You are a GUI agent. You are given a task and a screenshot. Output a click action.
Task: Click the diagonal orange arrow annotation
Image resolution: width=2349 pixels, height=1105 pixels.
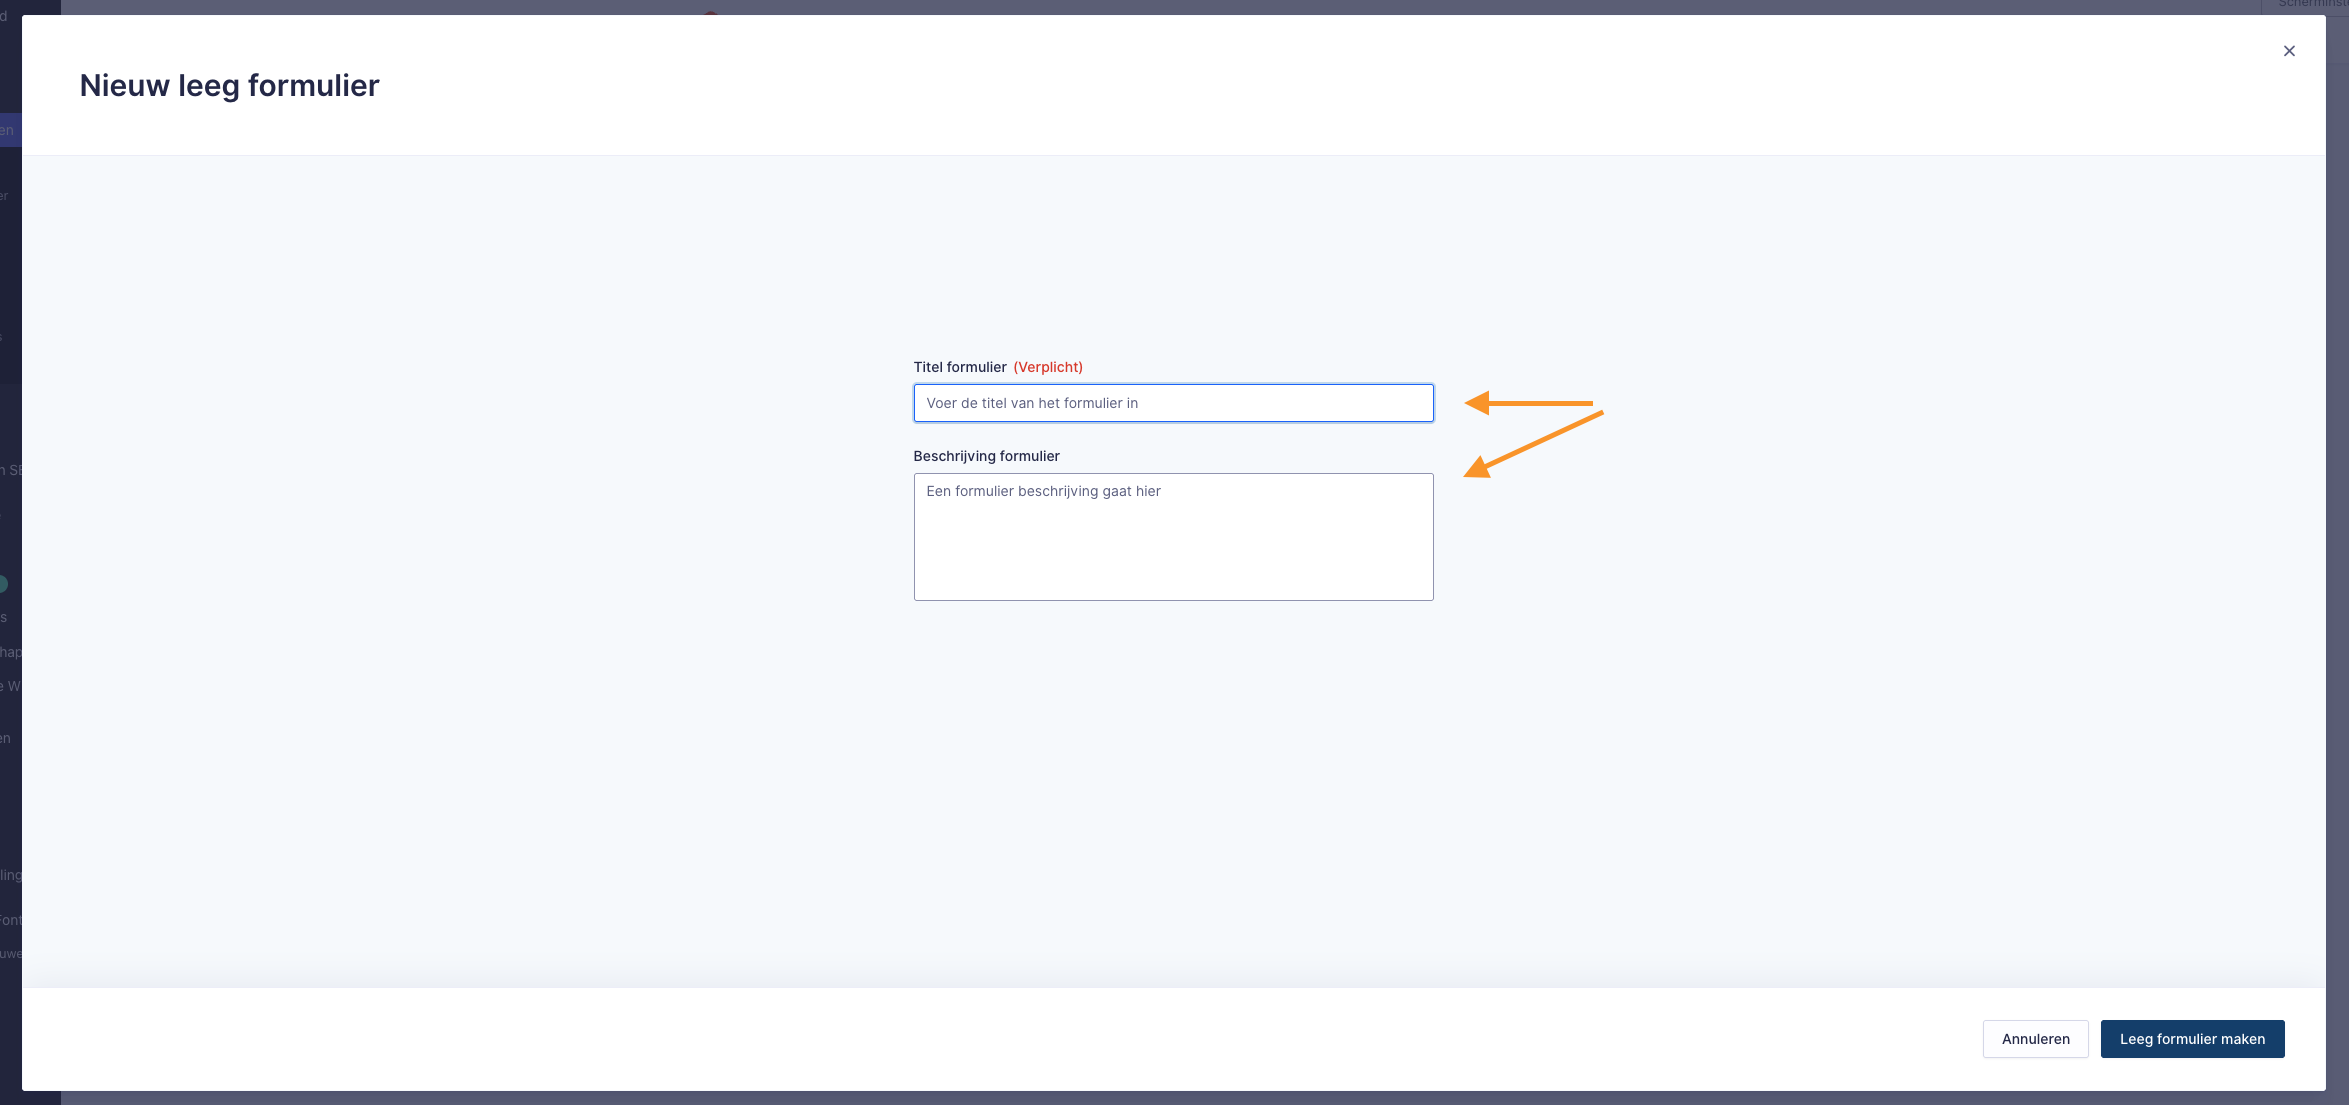1533,443
